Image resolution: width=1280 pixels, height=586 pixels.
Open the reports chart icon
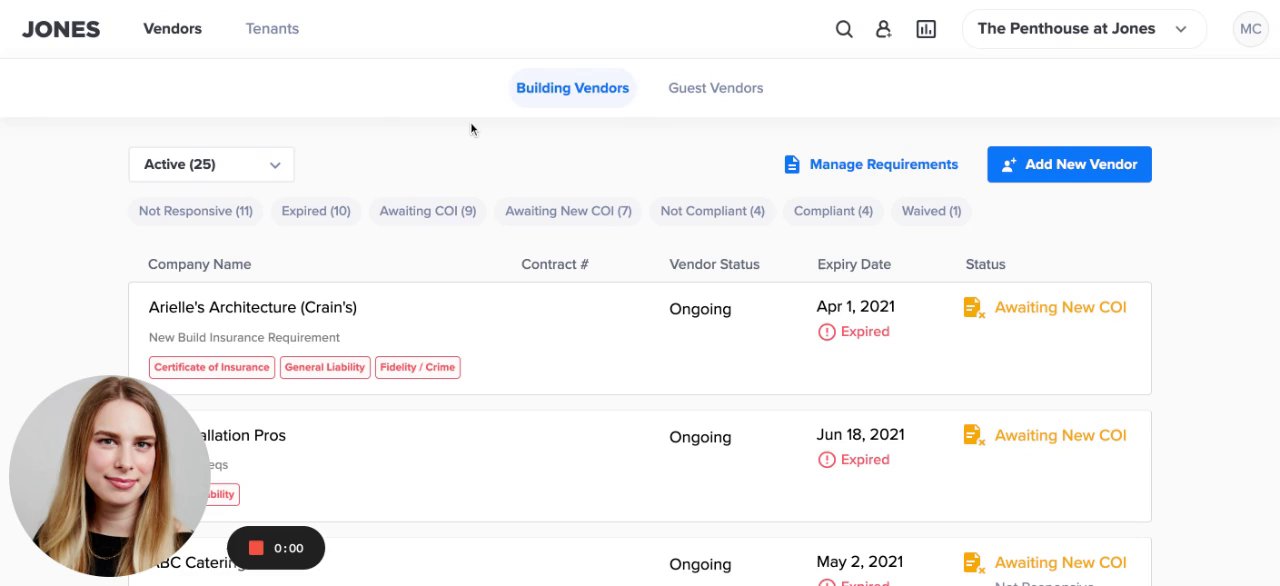926,29
